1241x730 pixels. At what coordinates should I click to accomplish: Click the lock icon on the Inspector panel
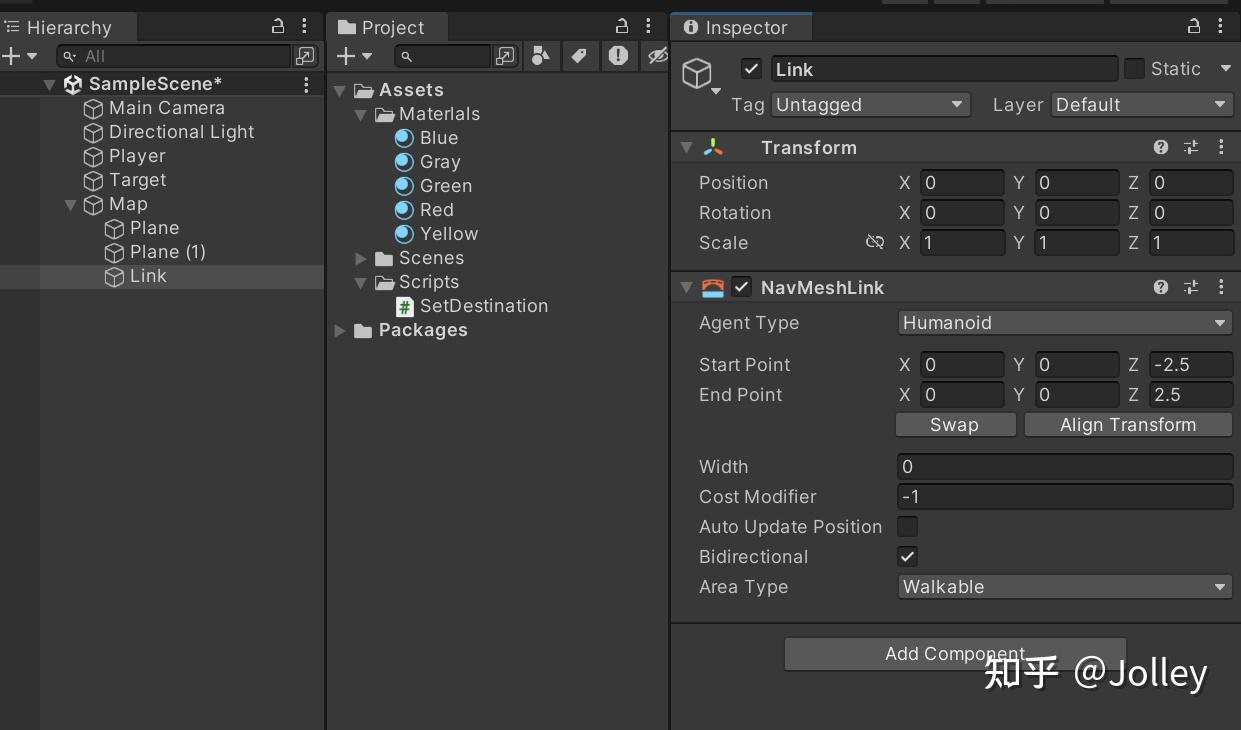1193,27
